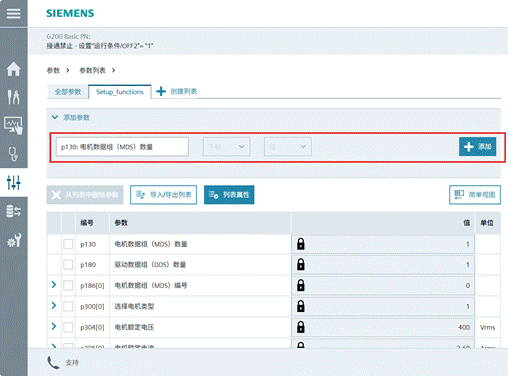The width and height of the screenshot is (508, 376).
Task: Switch to 简单视图 simple view
Action: [475, 195]
